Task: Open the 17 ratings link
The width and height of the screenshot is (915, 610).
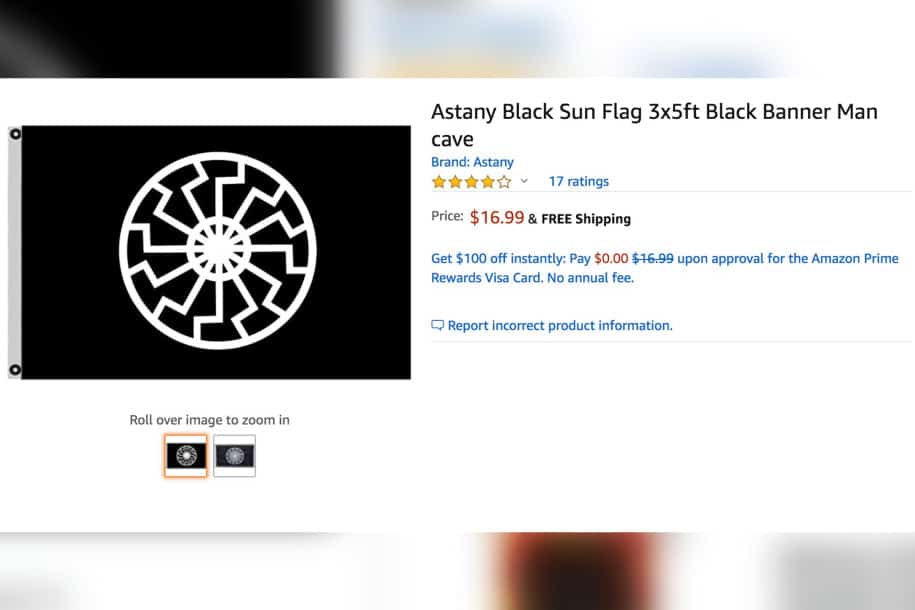Action: 578,181
